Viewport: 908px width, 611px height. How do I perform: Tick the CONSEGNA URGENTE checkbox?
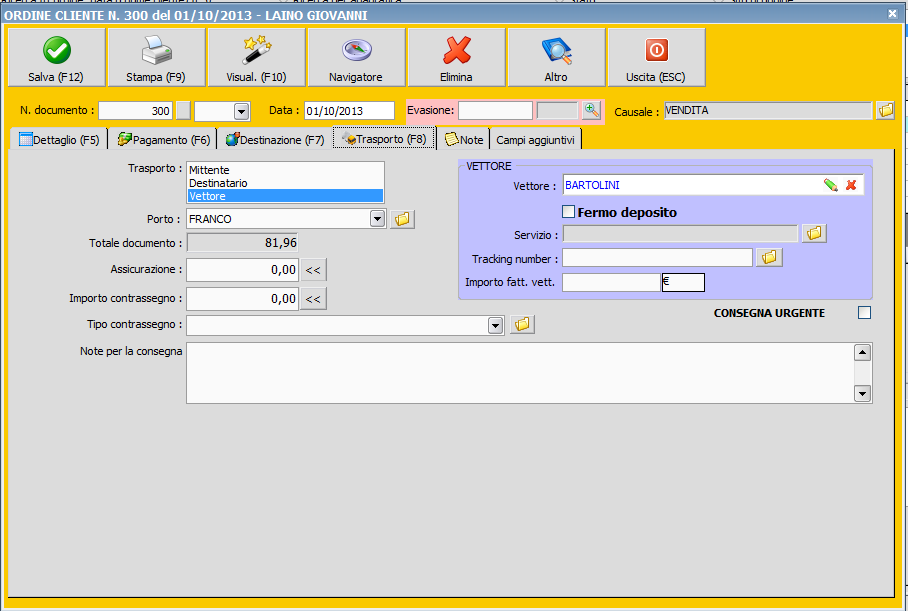(x=864, y=313)
